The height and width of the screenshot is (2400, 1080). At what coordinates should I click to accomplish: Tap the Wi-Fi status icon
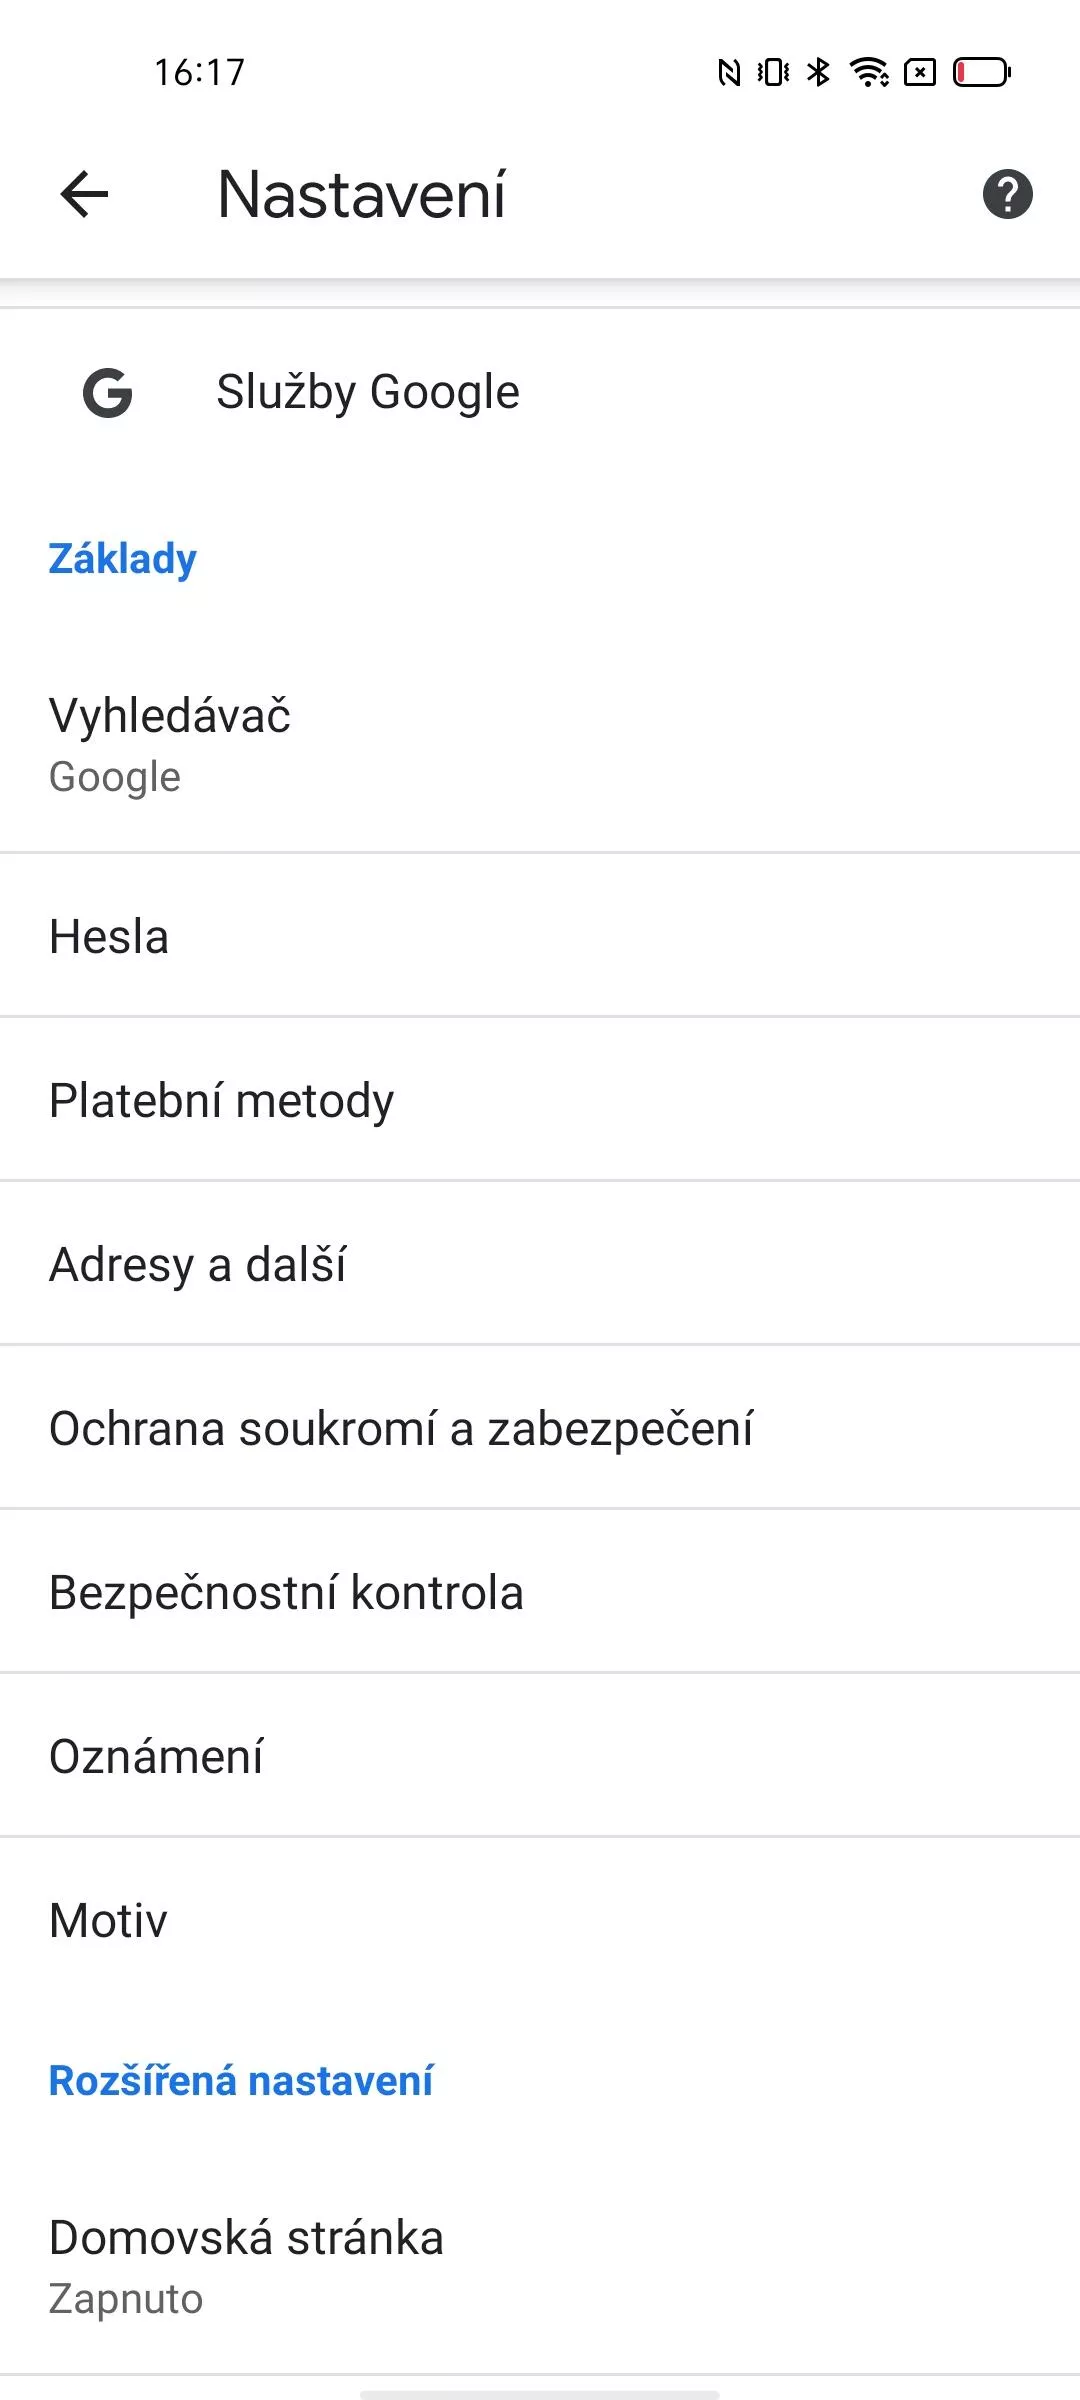click(x=869, y=72)
